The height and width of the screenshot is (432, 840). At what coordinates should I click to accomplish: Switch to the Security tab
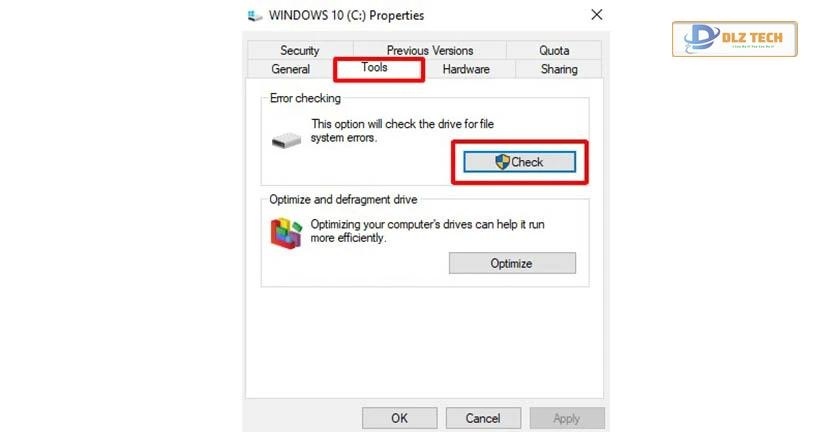[300, 50]
